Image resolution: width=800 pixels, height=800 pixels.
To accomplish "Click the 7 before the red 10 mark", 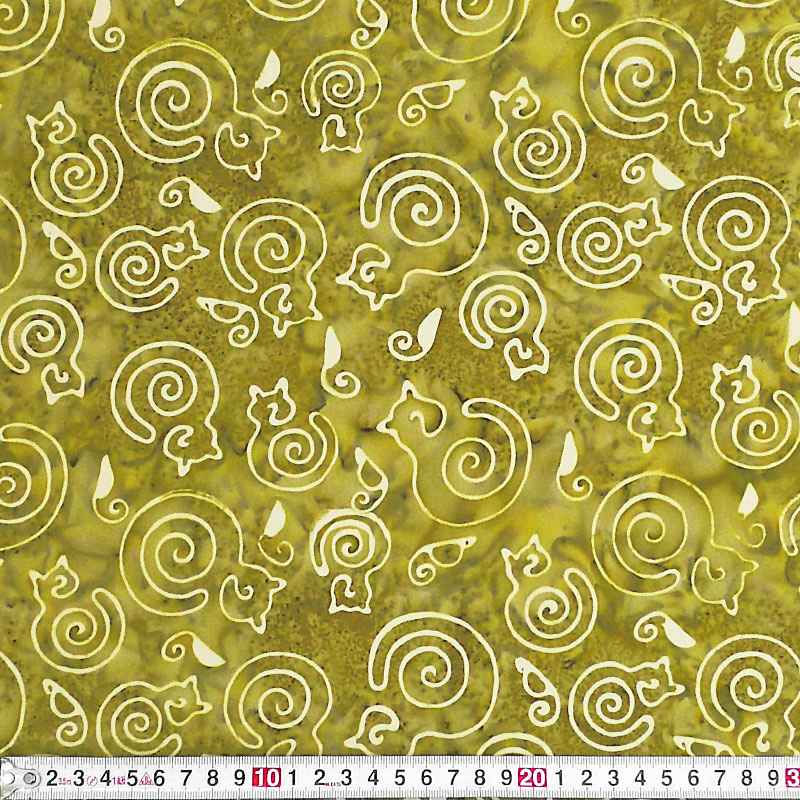I will tap(186, 778).
